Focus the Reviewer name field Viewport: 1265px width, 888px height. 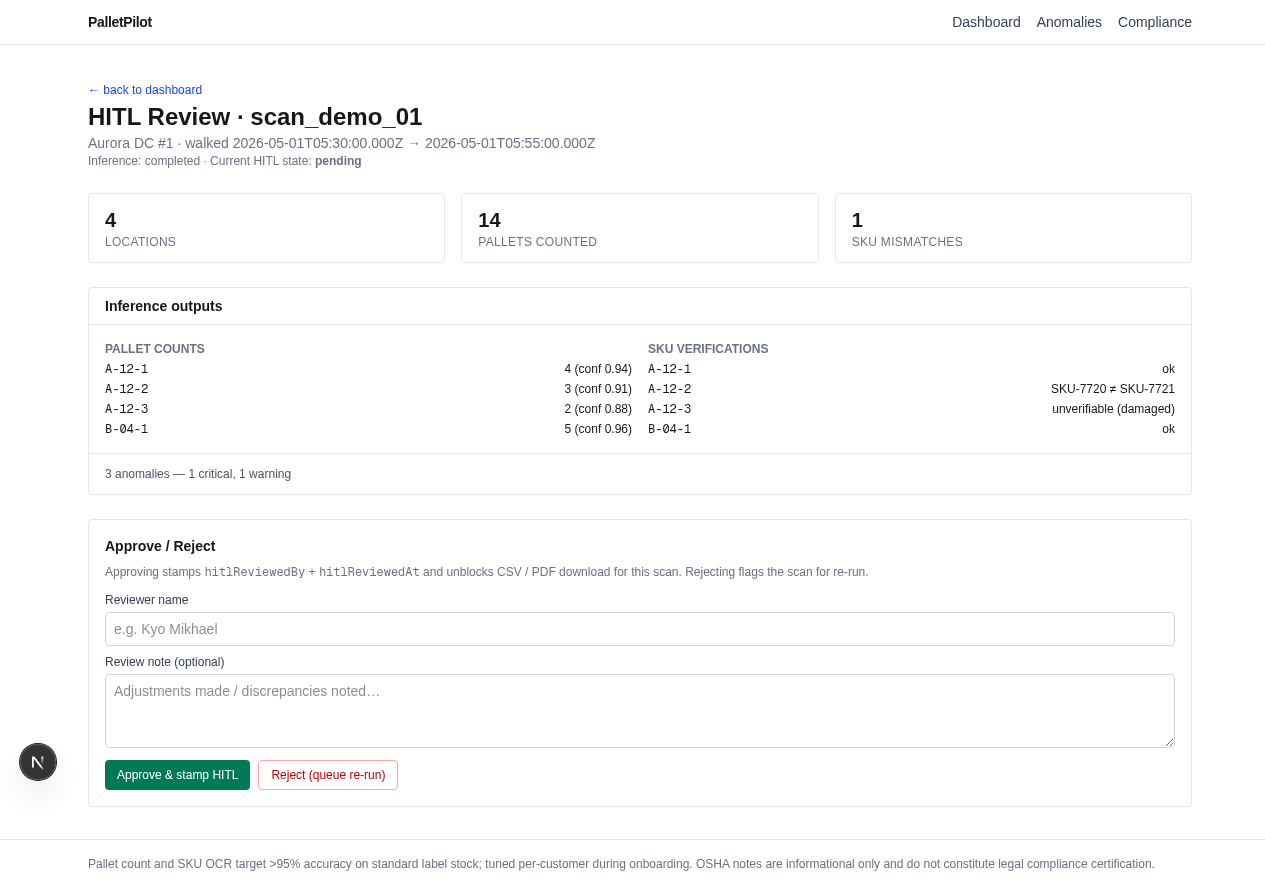click(640, 629)
